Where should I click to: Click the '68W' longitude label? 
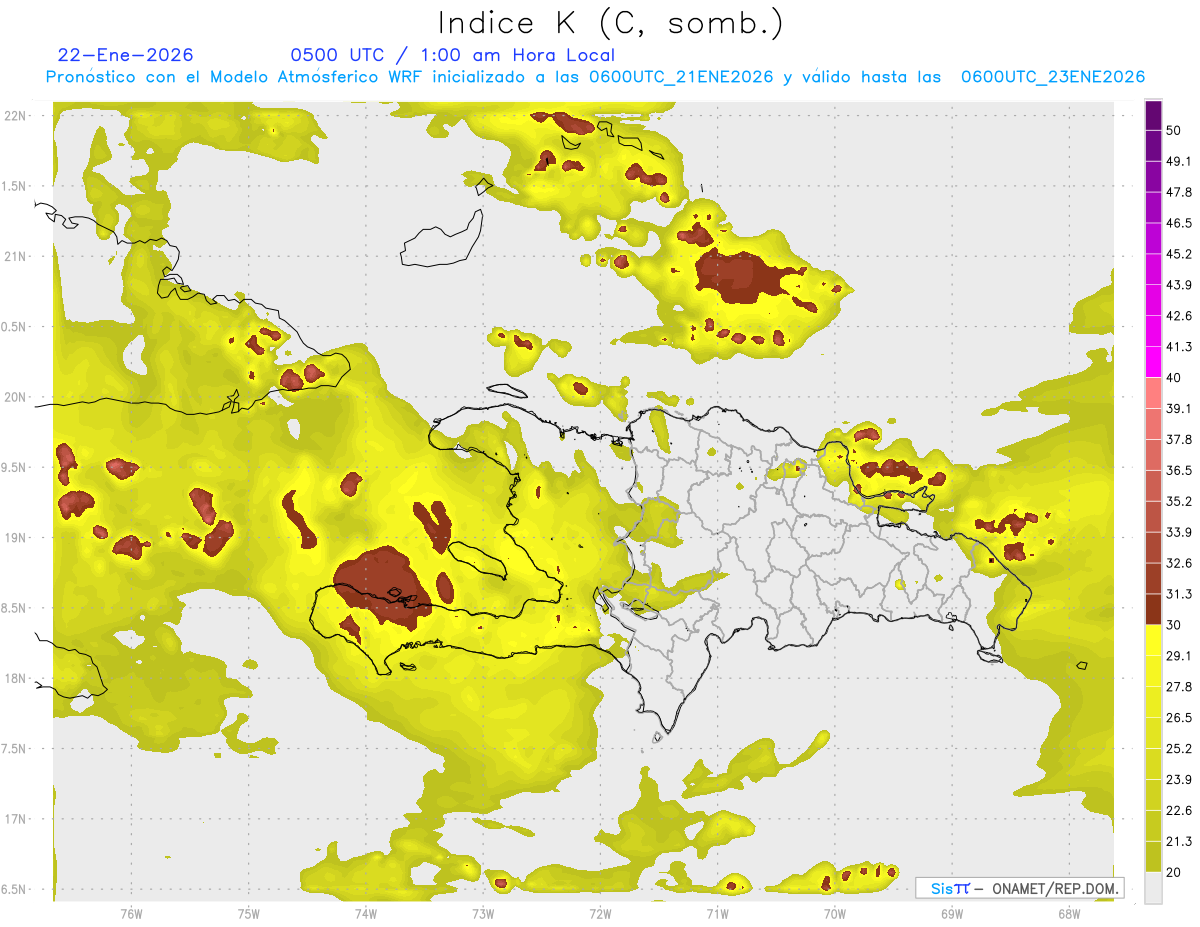coord(1069,913)
